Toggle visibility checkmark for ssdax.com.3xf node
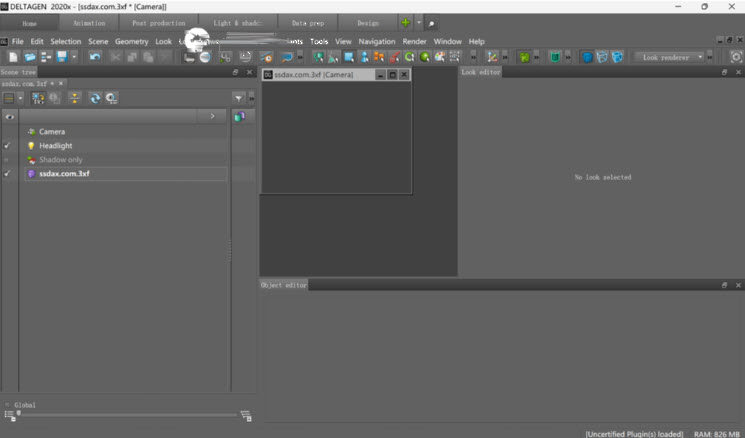The image size is (745, 438). [x=8, y=174]
